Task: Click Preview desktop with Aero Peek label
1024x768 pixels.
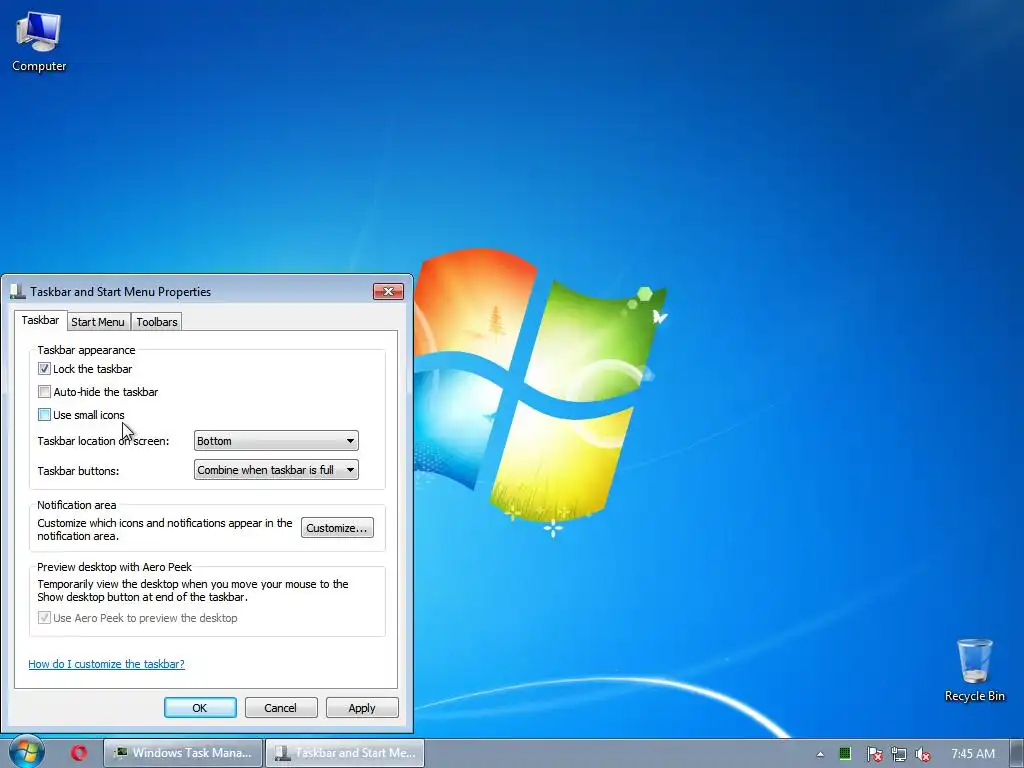Action: click(114, 567)
